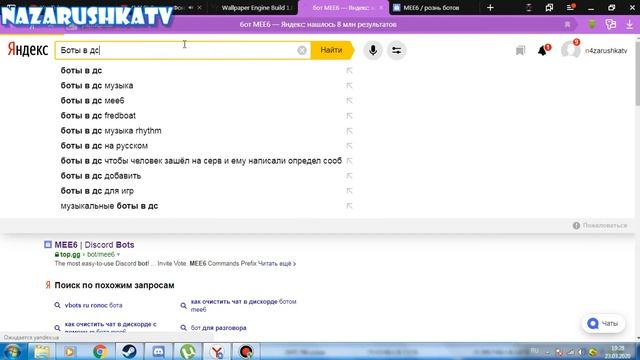Open the 'MEE6 | Discord Bots' result

tap(94, 245)
